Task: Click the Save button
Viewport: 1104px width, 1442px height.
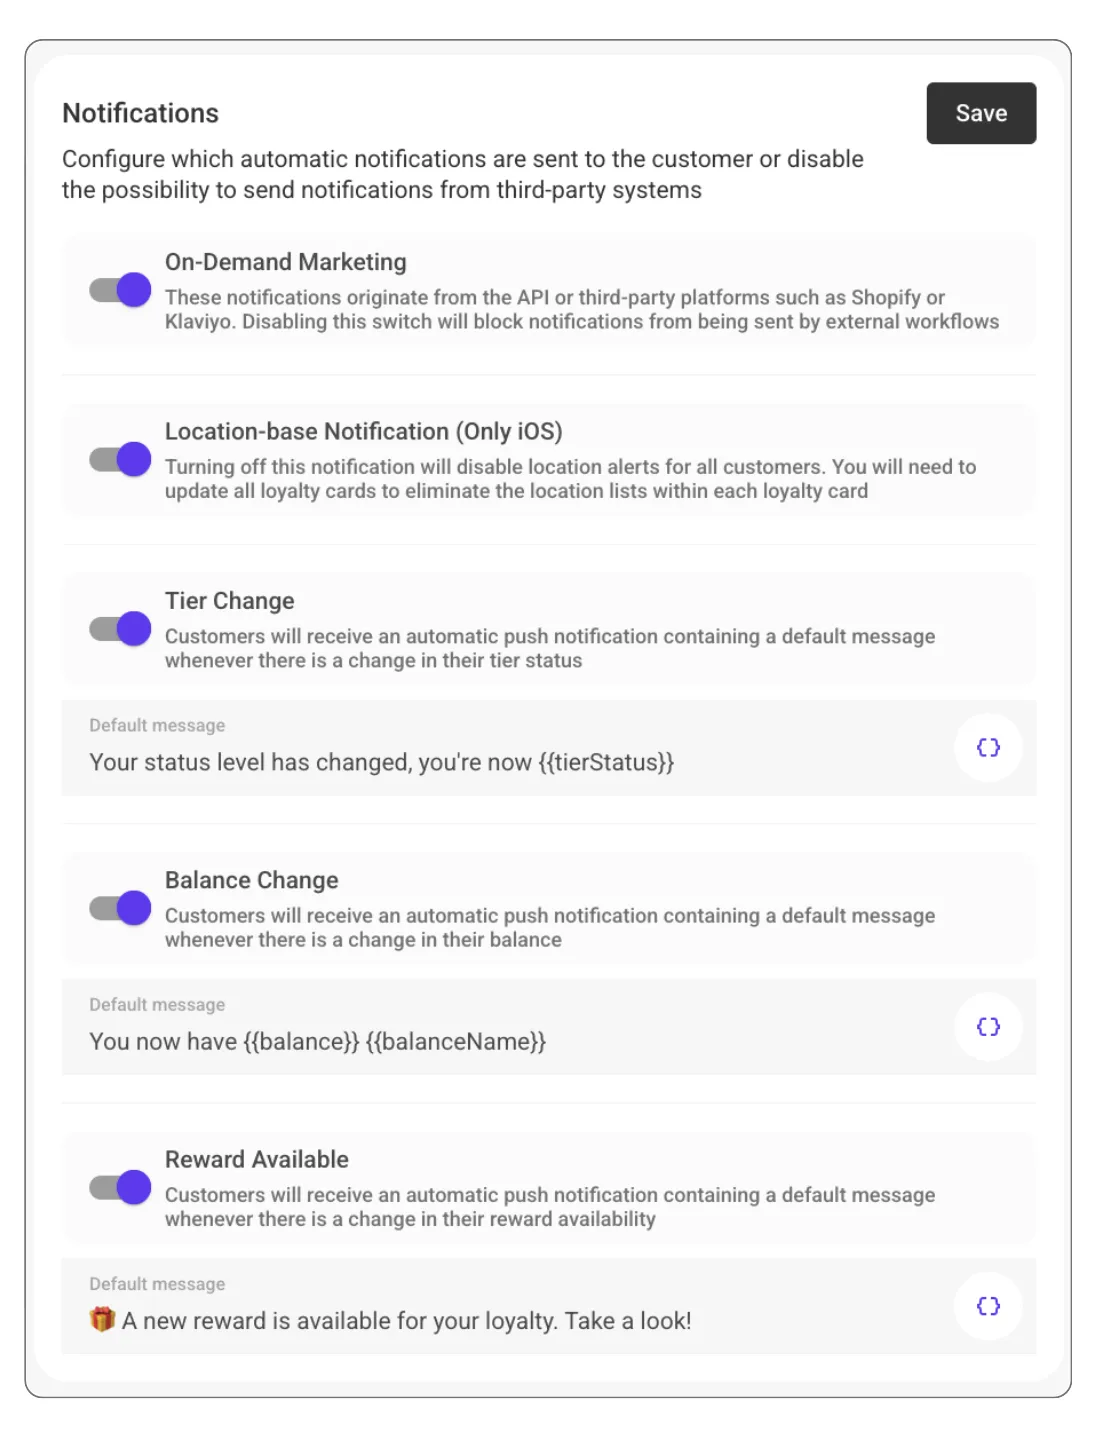Action: [980, 113]
